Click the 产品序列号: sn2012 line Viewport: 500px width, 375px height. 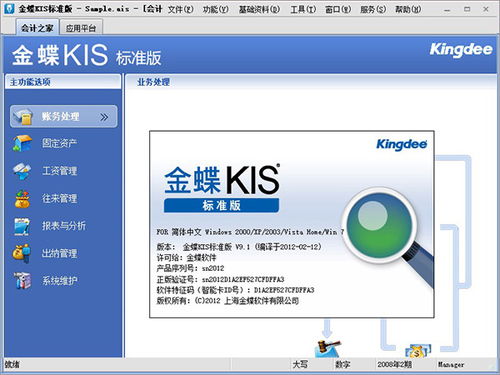190,268
